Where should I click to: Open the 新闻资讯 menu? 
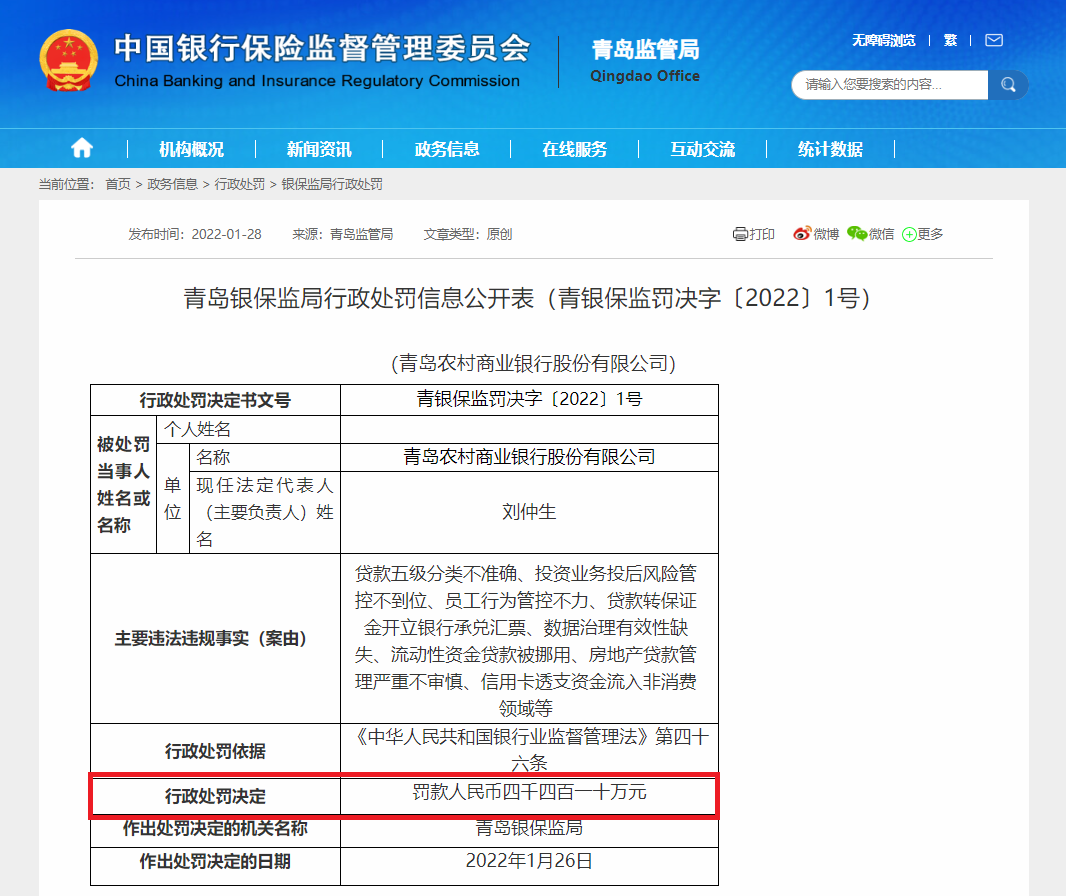319,149
